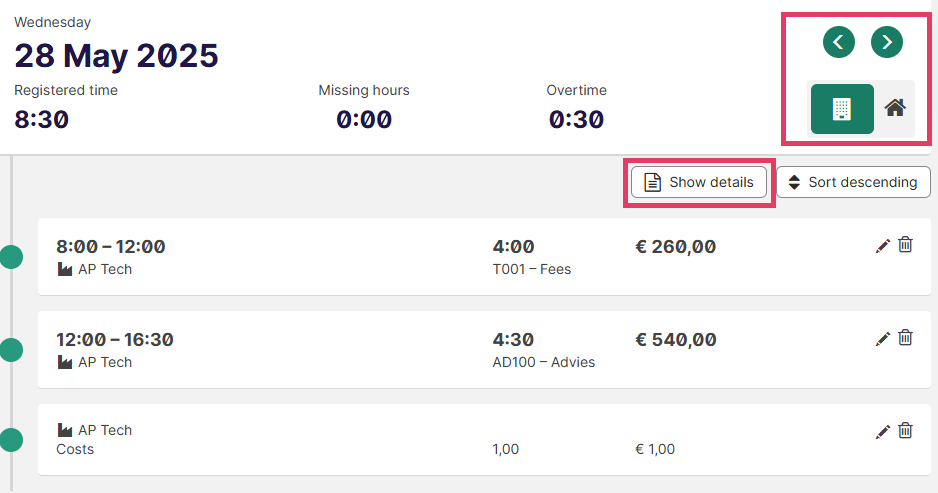The height and width of the screenshot is (493, 938).
Task: Click Sort descending button
Action: tap(854, 182)
